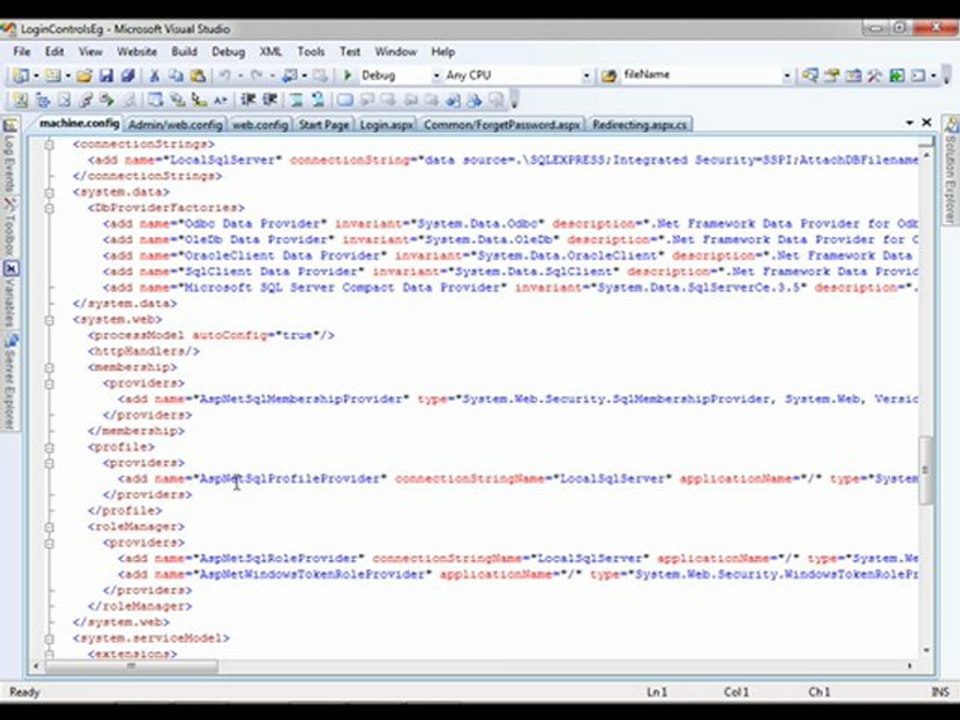
Task: Open the Window menu
Action: tap(396, 52)
